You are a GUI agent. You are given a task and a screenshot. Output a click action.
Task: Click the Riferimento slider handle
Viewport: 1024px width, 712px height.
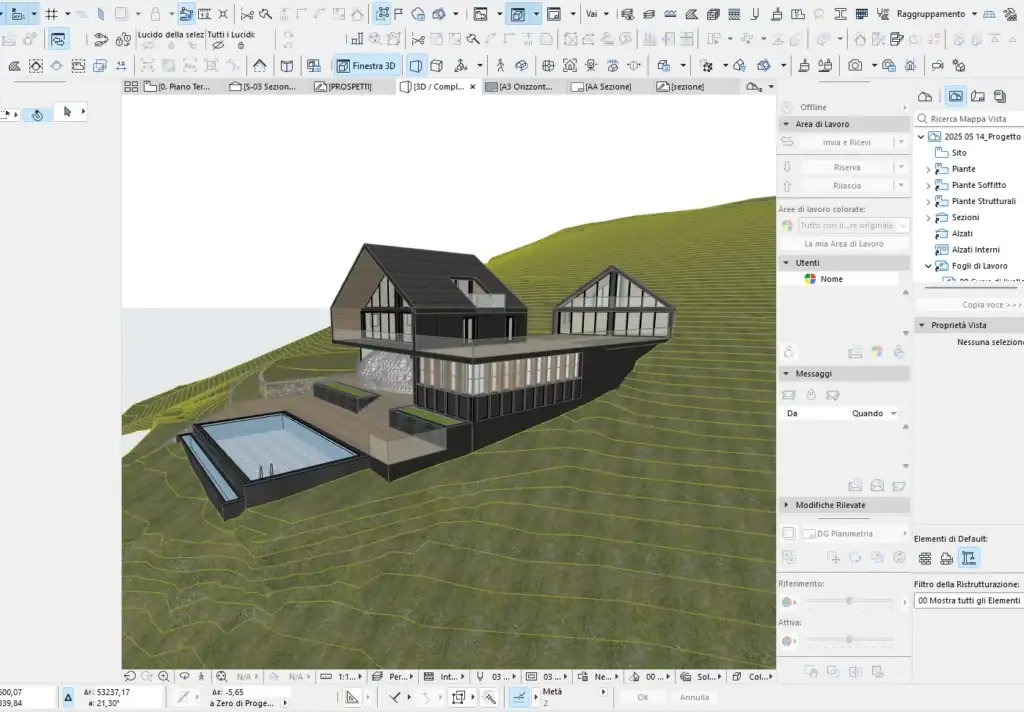point(849,601)
